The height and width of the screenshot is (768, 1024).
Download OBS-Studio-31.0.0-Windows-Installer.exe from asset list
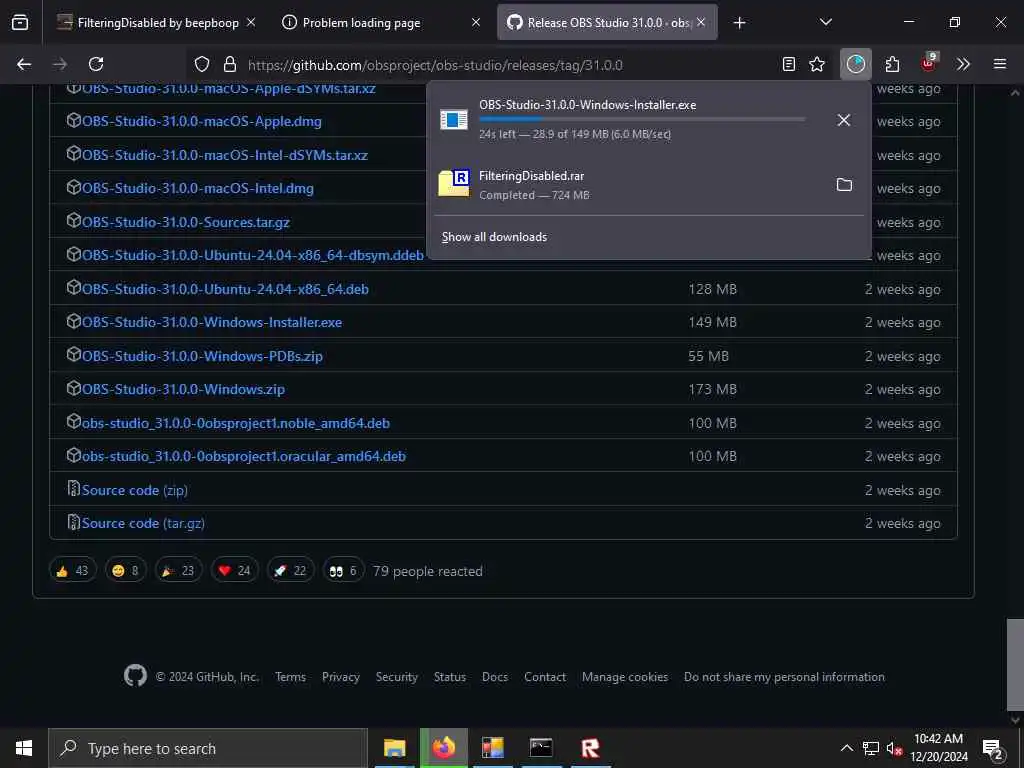pyautogui.click(x=212, y=323)
